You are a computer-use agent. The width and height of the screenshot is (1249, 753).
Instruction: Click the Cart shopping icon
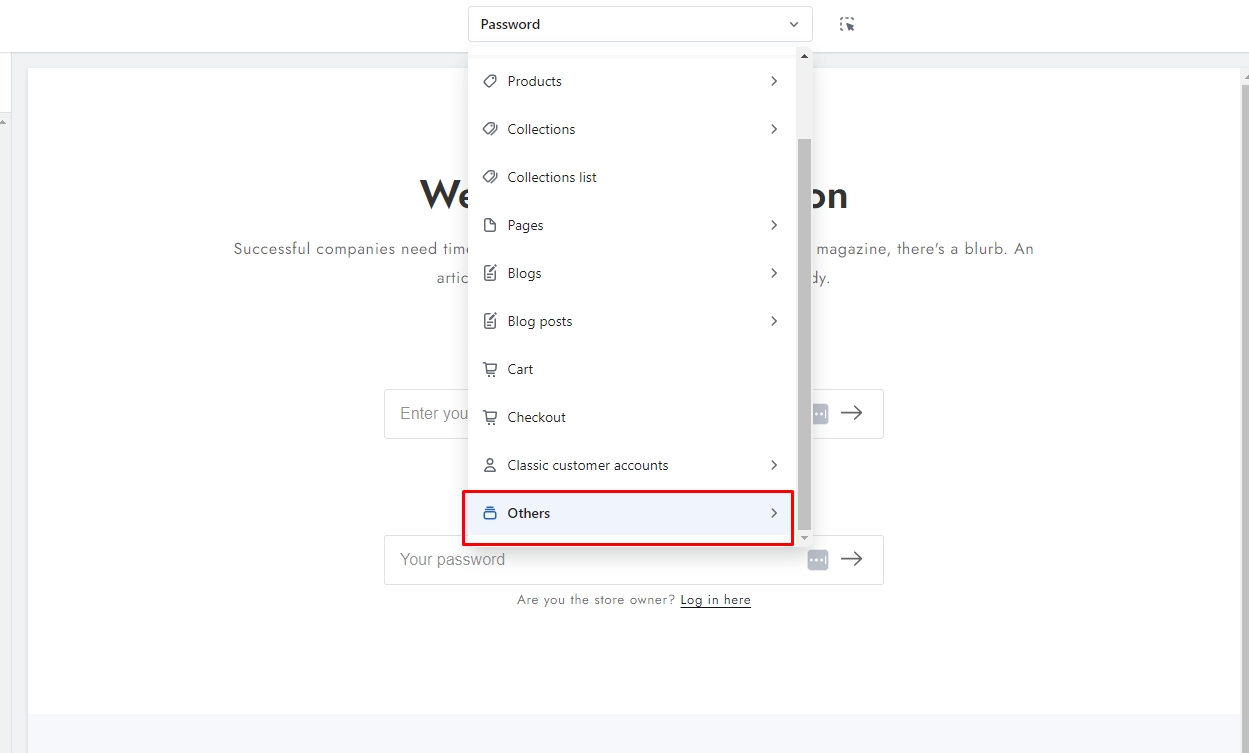click(490, 369)
